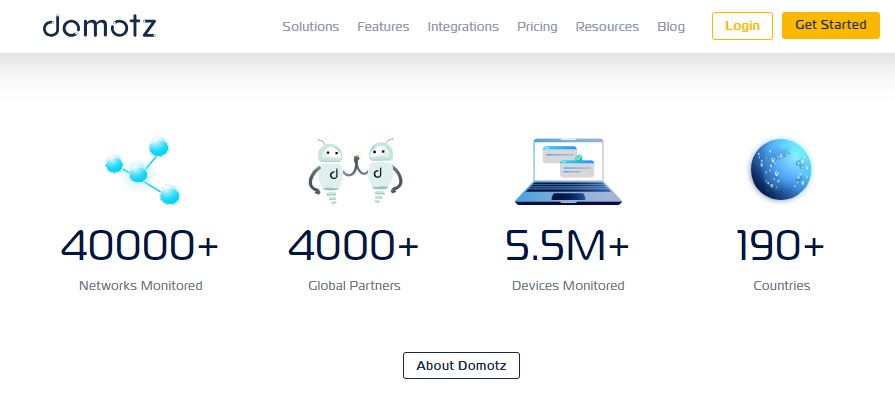Click the Login button

742,26
